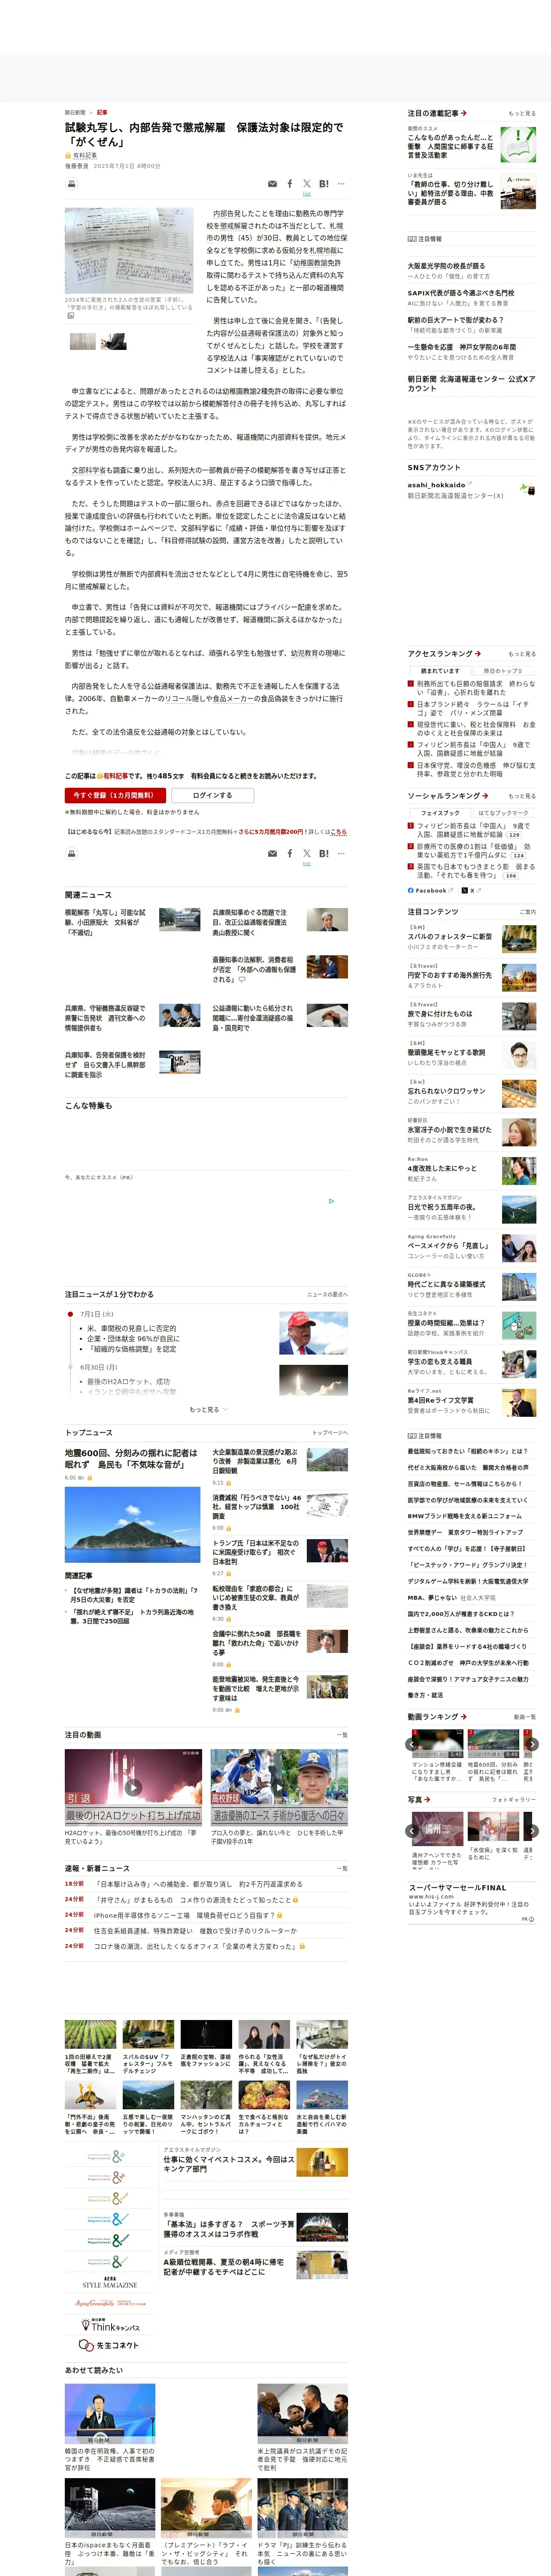The height and width of the screenshot is (2576, 551).
Task: Open the island earthquake top news photo
Action: click(133, 1525)
